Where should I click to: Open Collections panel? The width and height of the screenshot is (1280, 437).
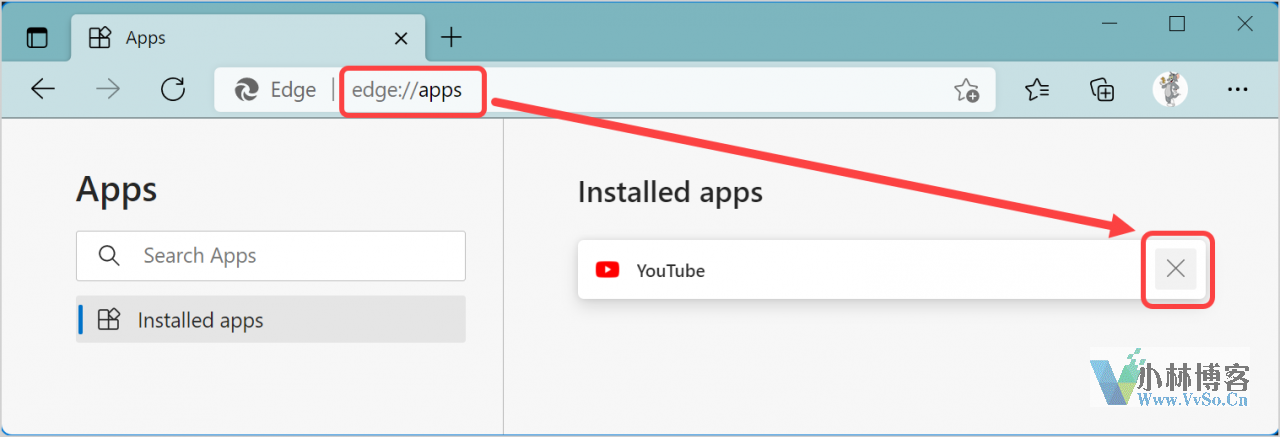click(x=1102, y=89)
